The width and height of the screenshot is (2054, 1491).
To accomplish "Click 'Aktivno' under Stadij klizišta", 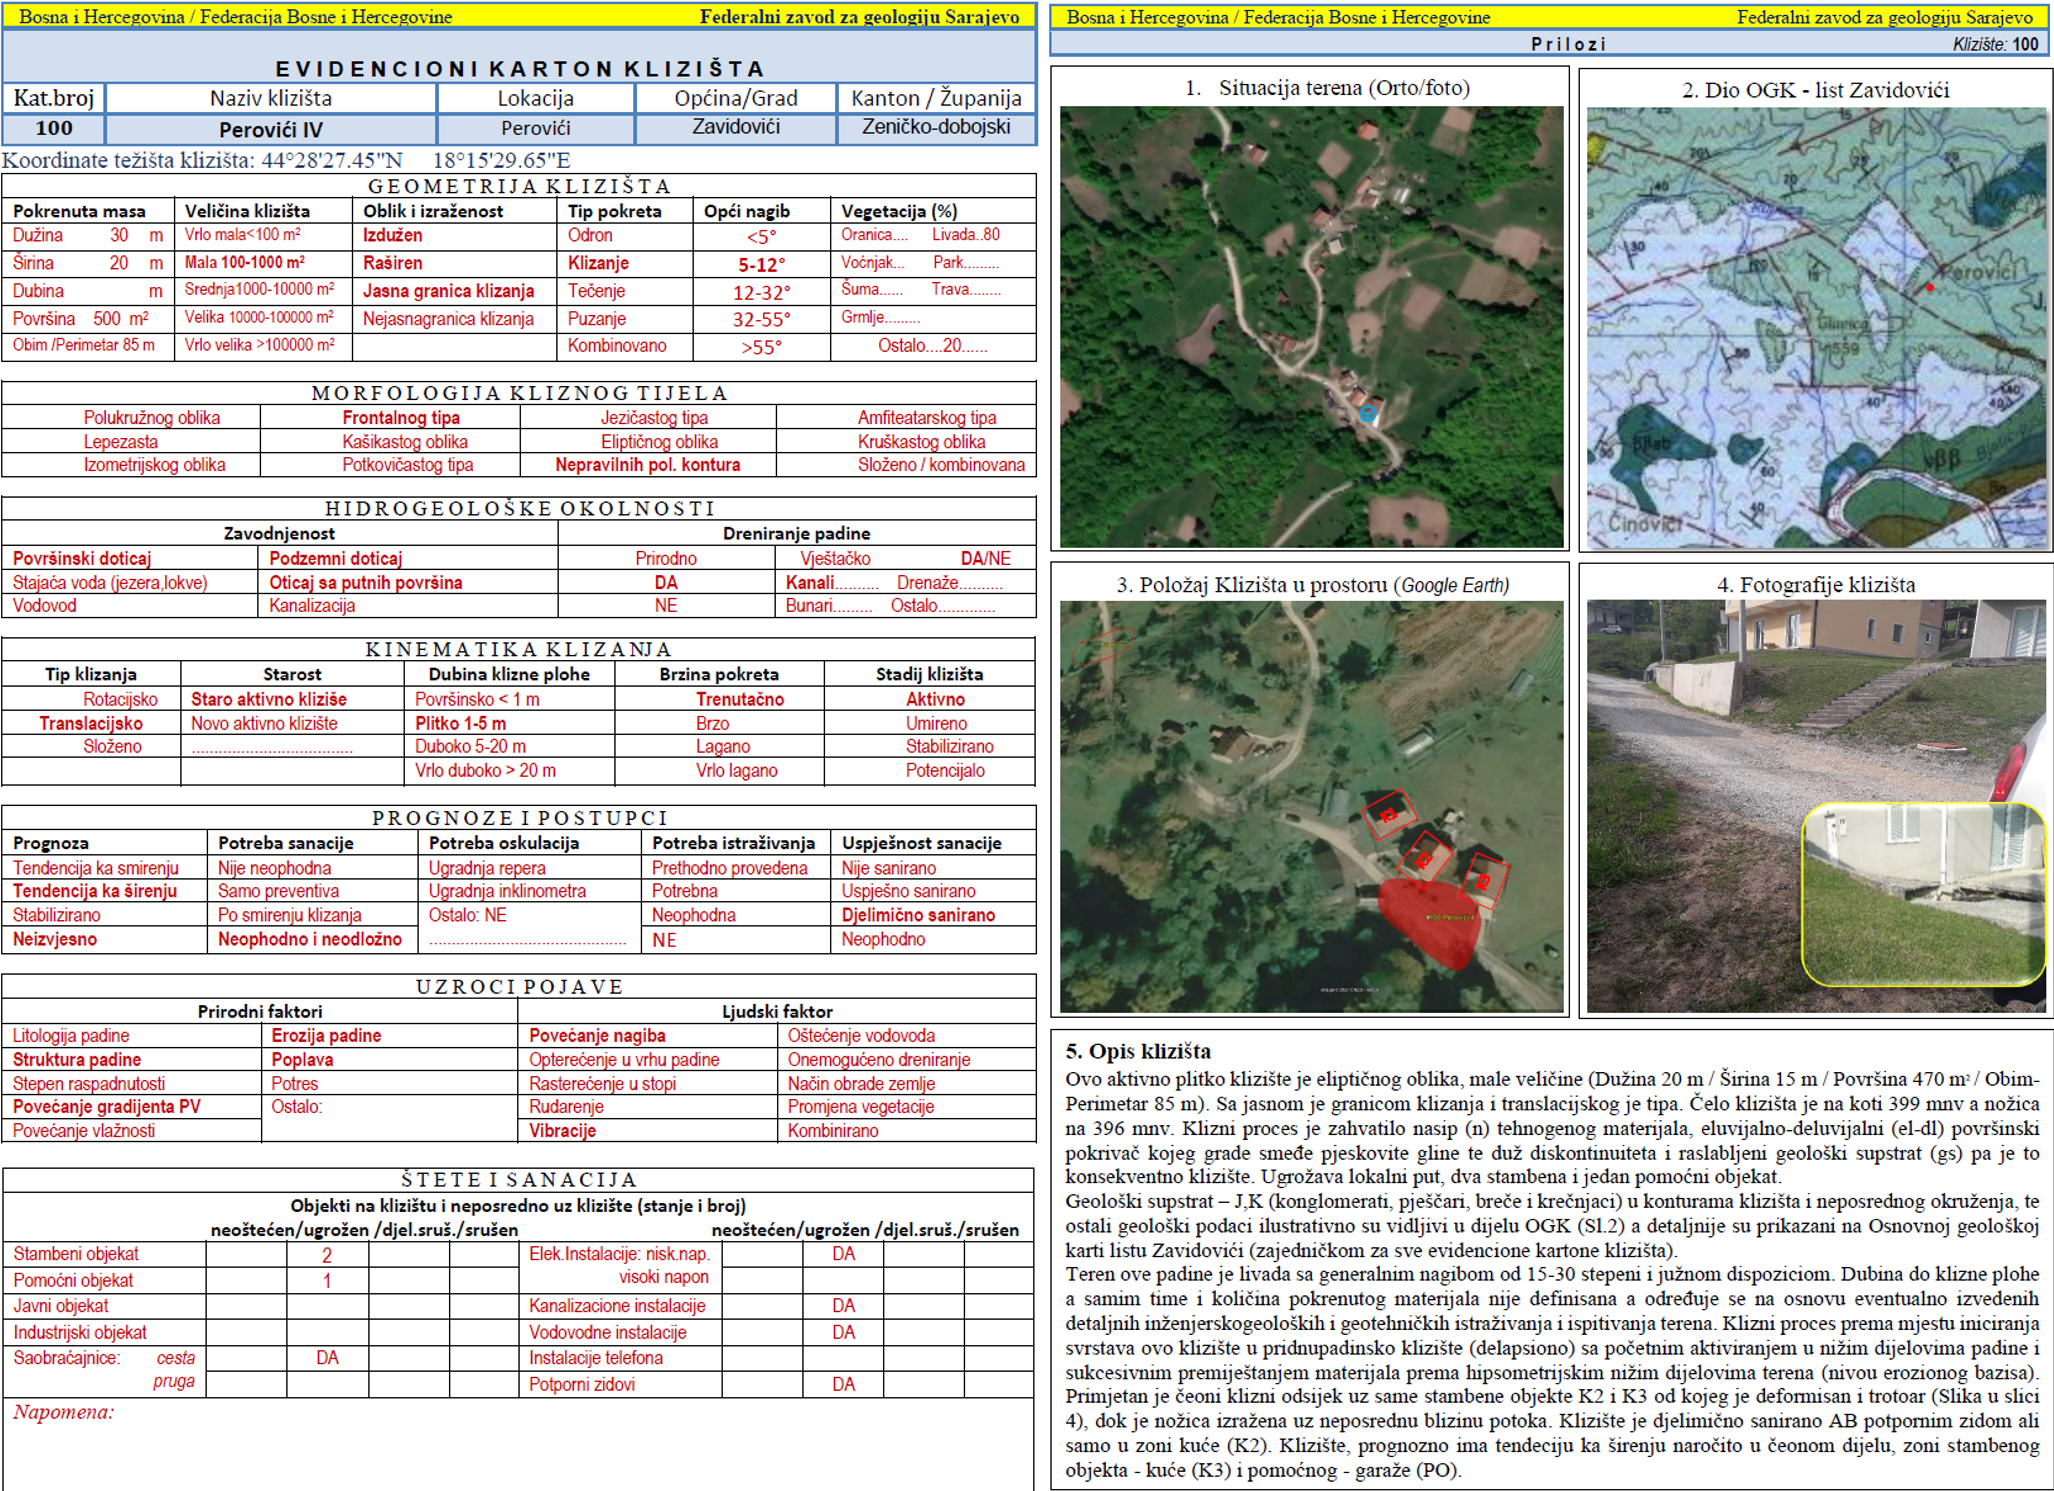I will pos(935,699).
